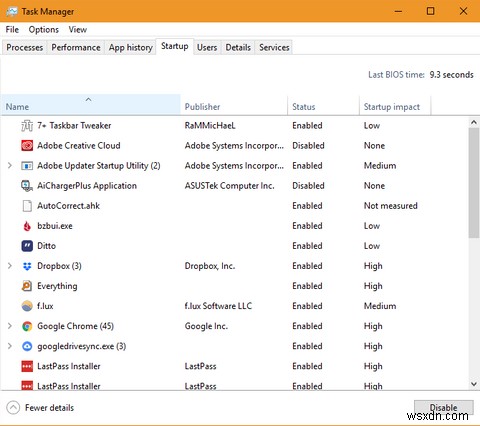Screen dimensions: 480x426
Task: Sort by the Publisher column header
Action: [x=234, y=105]
